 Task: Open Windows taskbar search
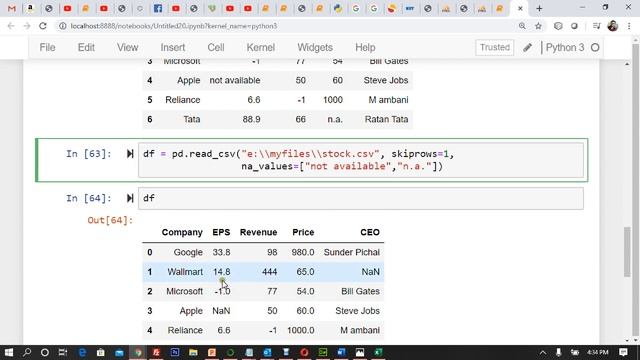pyautogui.click(x=27, y=352)
